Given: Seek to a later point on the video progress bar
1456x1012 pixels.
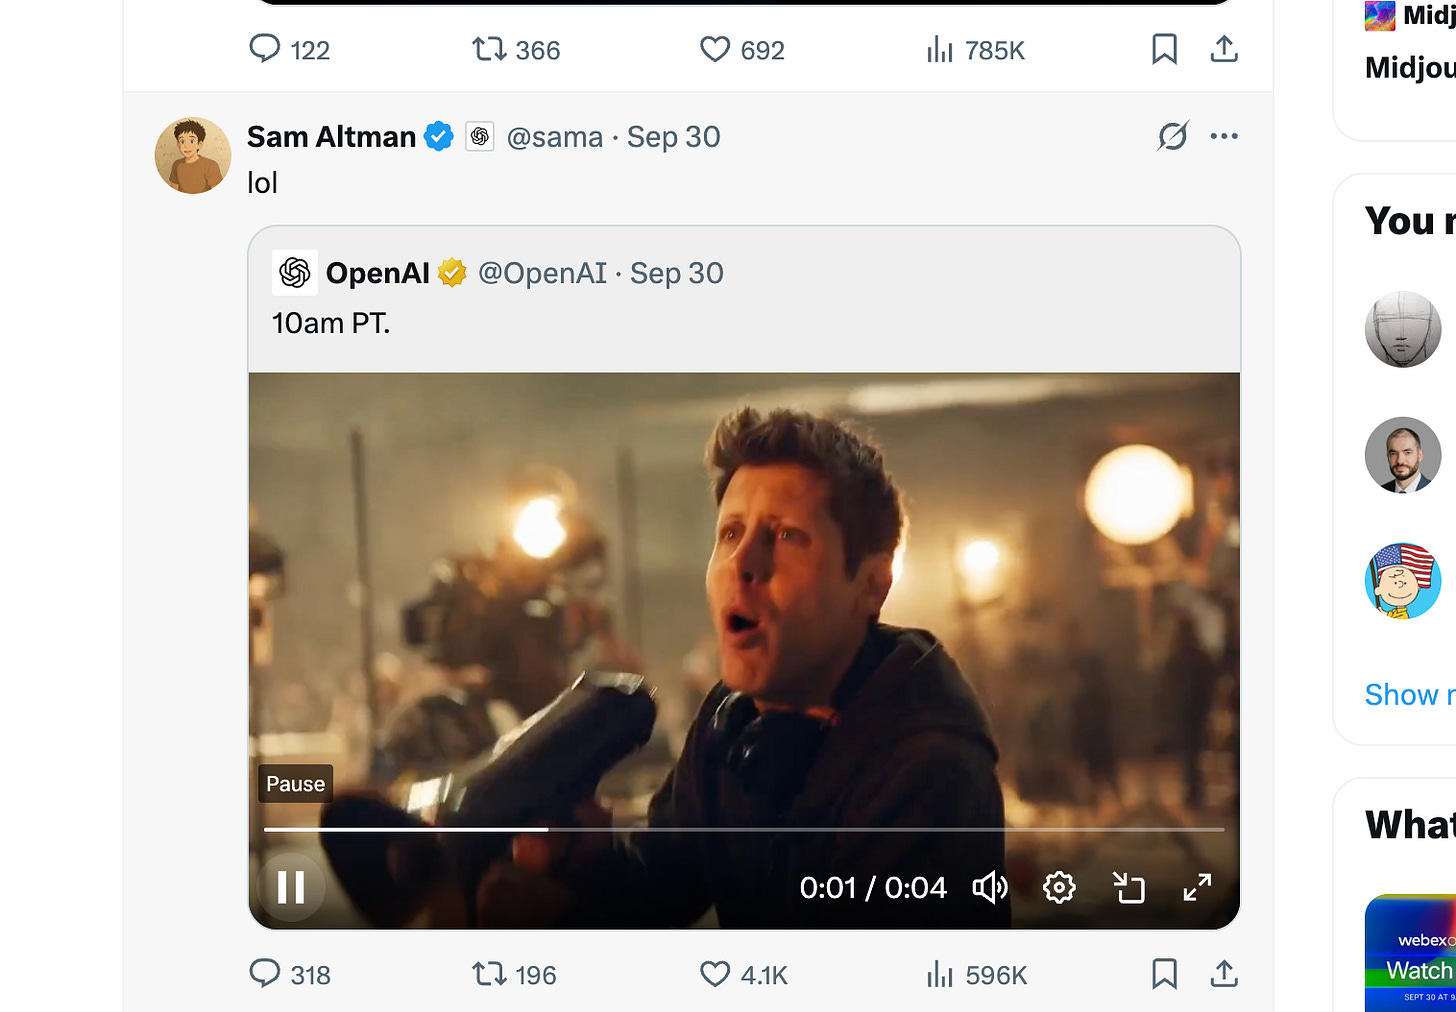Looking at the screenshot, I should click(x=900, y=829).
